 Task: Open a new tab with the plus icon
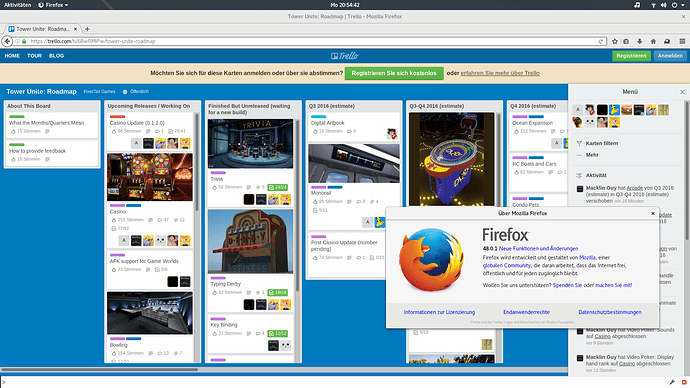click(x=87, y=29)
